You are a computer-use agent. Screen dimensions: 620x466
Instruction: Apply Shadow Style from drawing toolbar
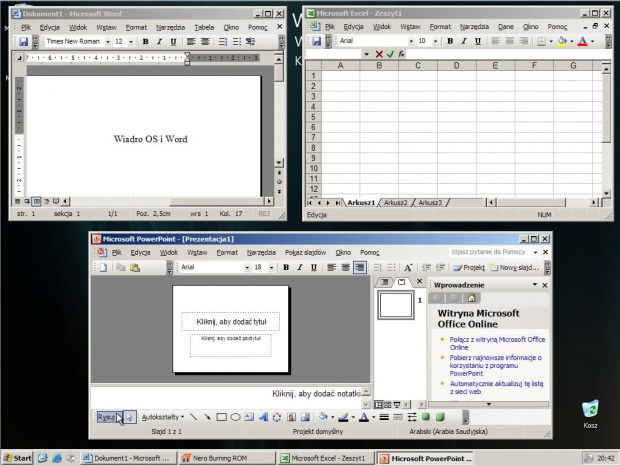point(426,417)
